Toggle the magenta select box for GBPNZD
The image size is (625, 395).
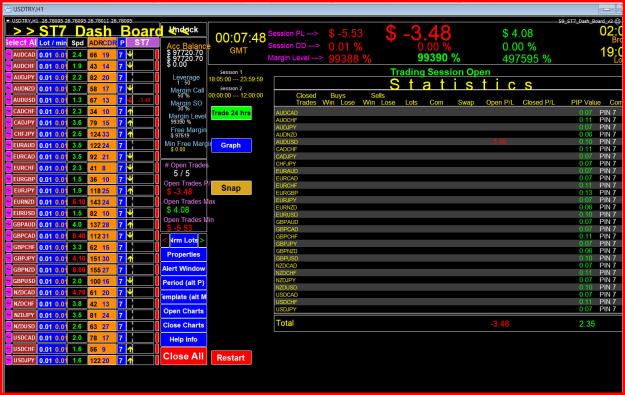click(x=9, y=270)
